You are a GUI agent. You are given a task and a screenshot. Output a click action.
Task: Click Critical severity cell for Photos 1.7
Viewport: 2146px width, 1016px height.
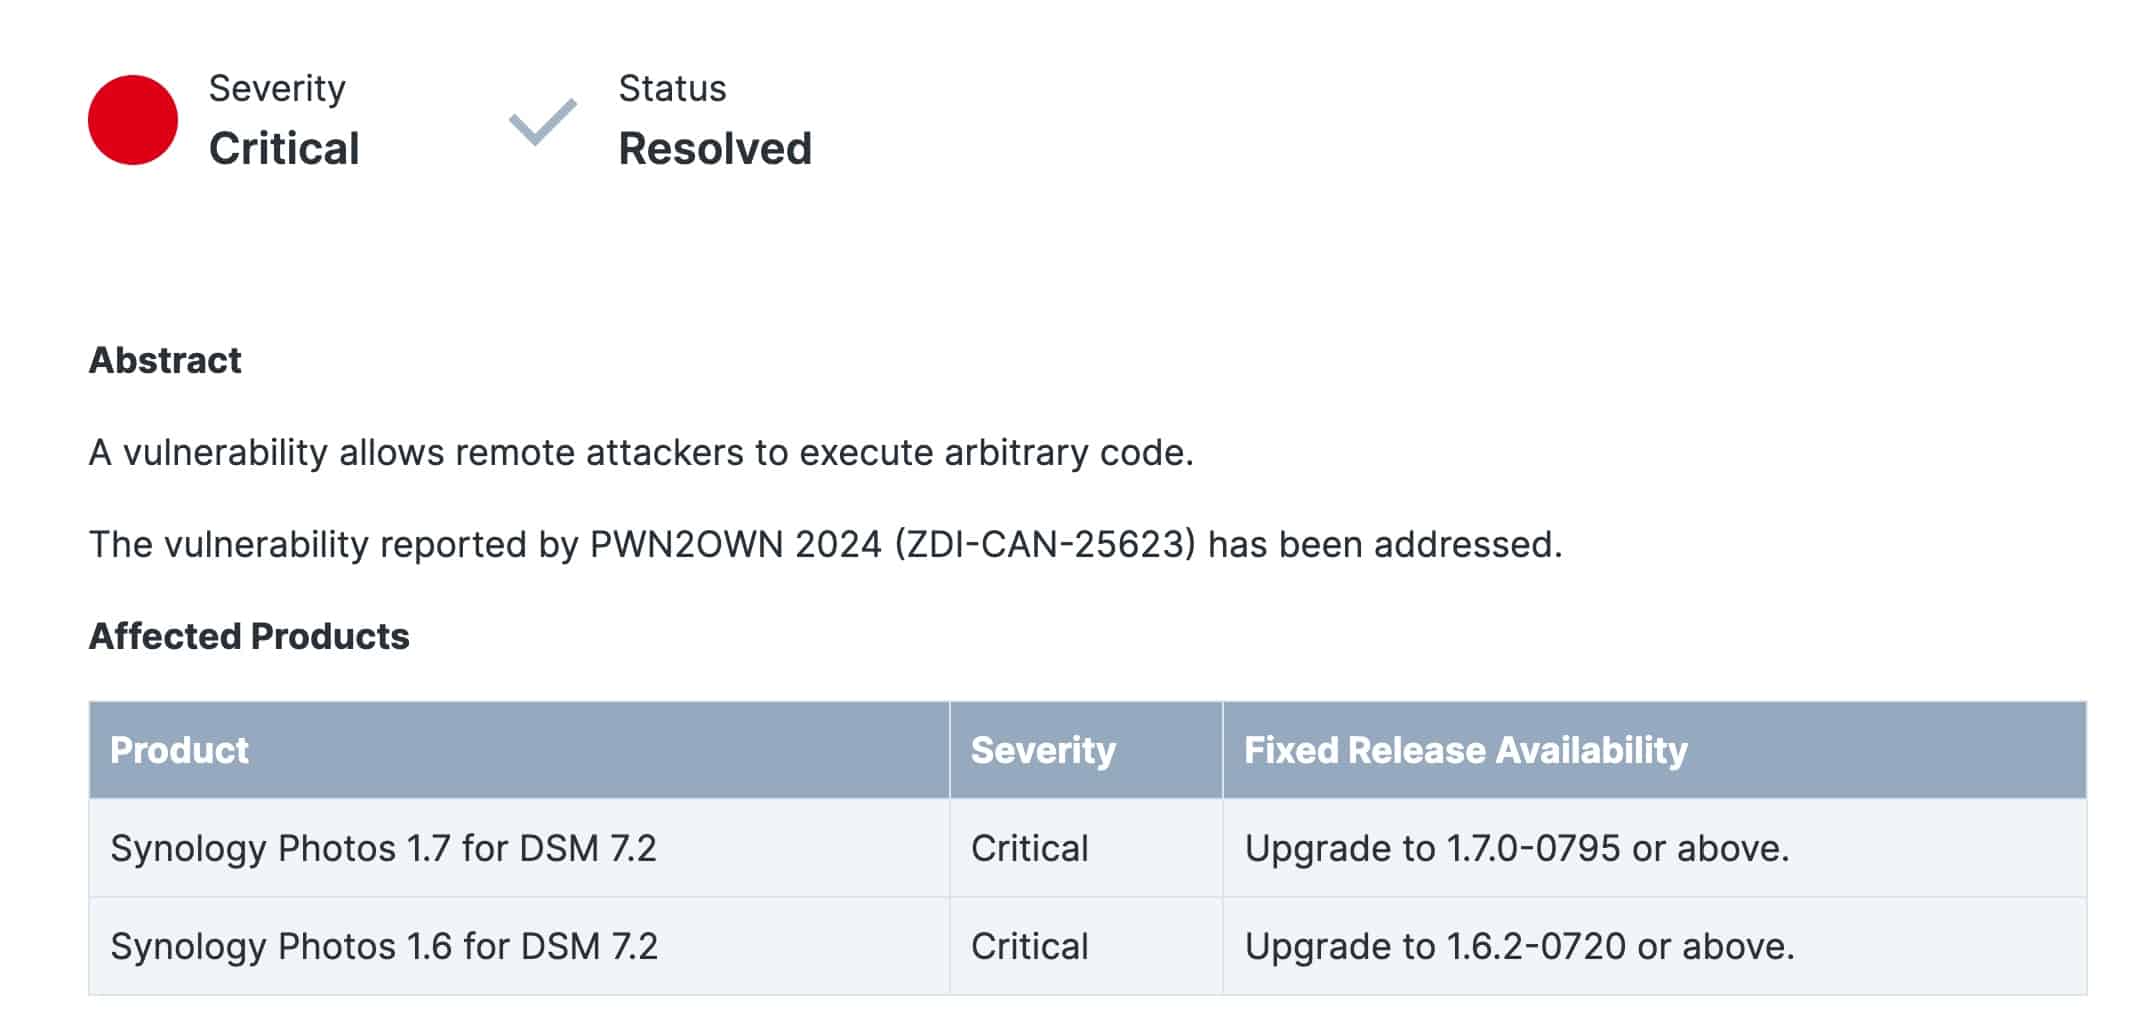[x=1086, y=848]
